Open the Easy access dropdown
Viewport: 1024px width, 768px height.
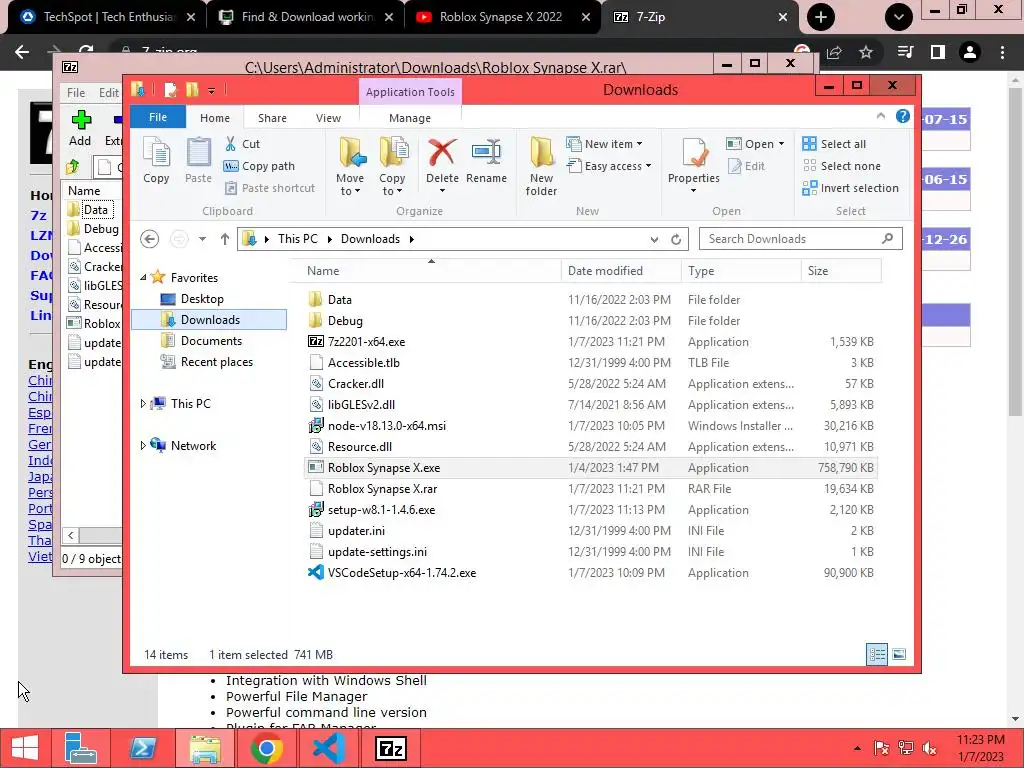(609, 166)
